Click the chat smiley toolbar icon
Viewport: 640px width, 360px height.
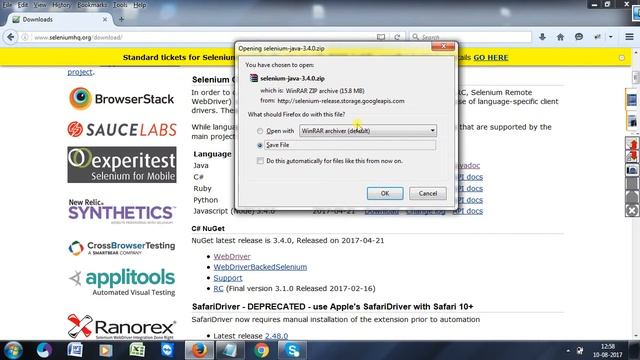(x=579, y=37)
